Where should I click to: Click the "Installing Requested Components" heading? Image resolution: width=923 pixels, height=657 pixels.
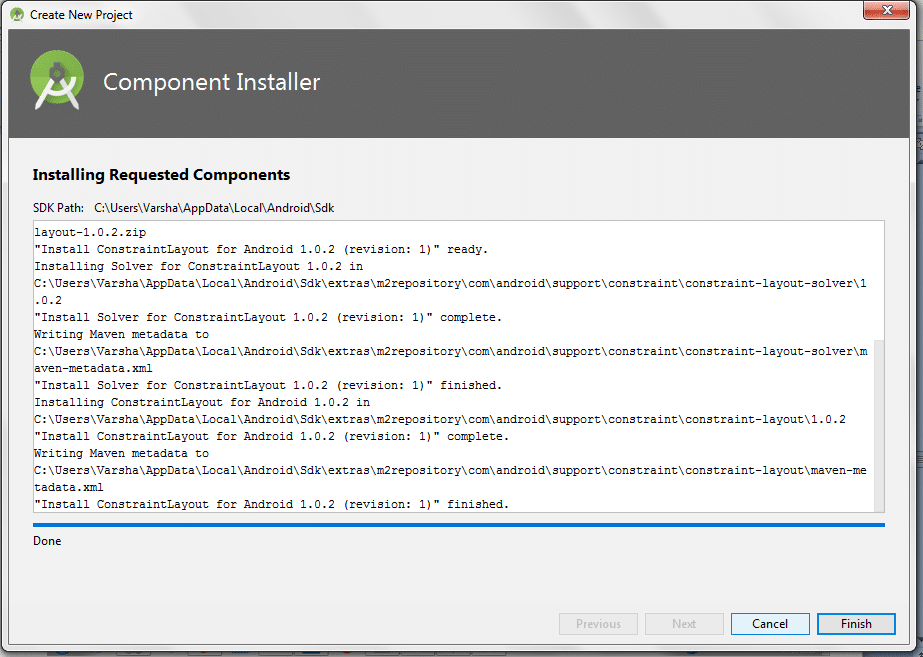161,175
